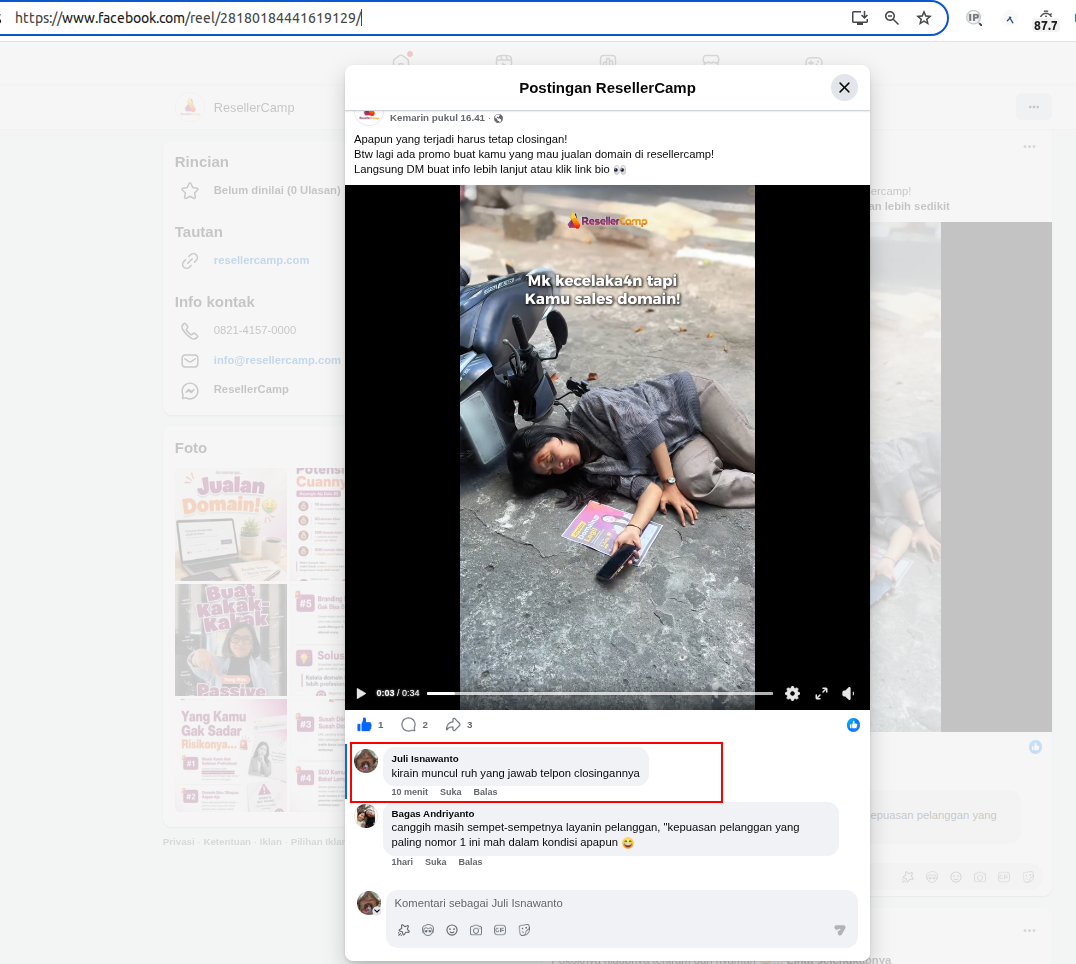Click the public globe audience icon

pyautogui.click(x=499, y=118)
